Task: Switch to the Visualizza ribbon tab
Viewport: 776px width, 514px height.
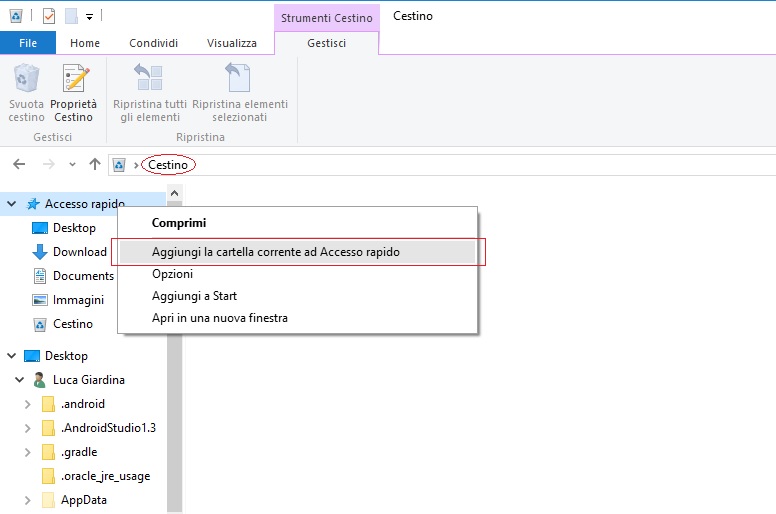Action: [231, 43]
